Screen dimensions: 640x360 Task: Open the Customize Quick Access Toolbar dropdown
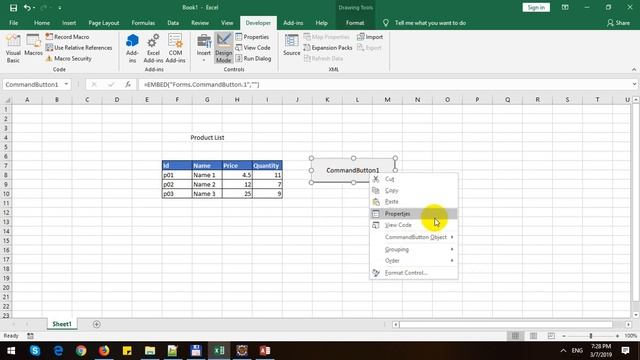click(60, 8)
